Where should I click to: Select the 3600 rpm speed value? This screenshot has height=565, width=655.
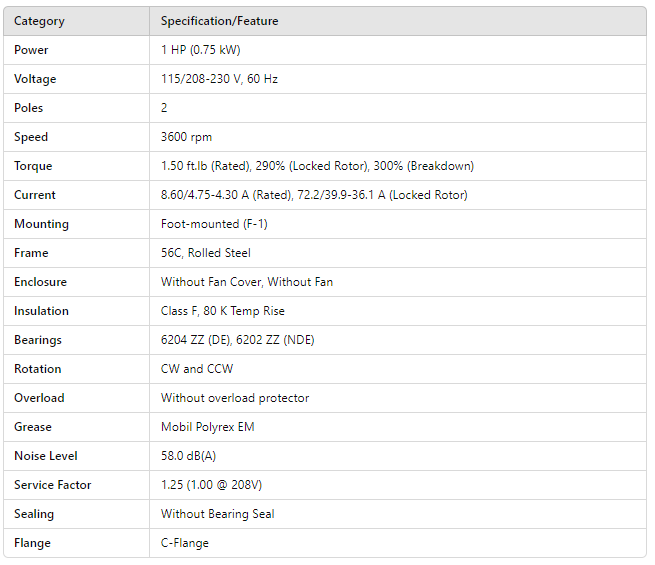tap(187, 137)
